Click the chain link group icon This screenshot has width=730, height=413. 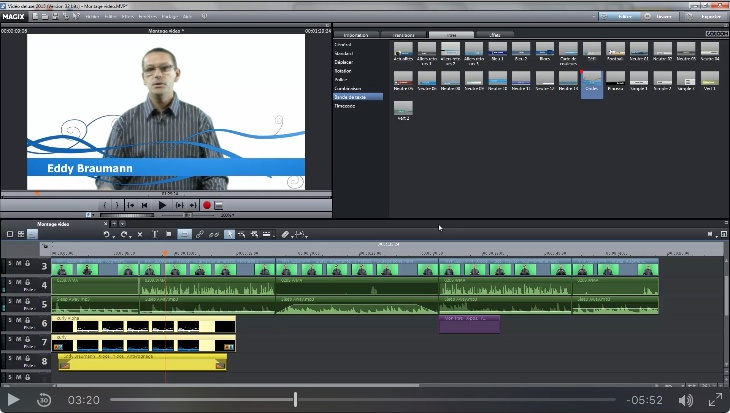tap(199, 234)
